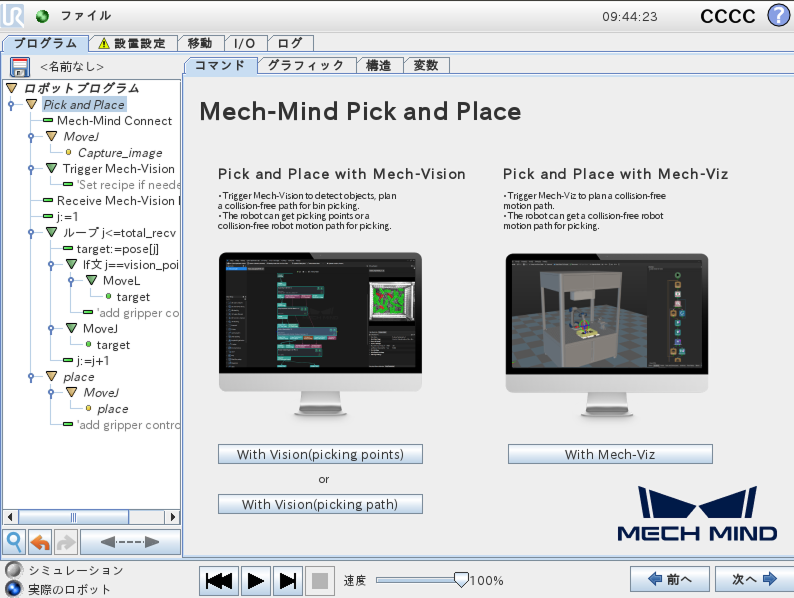The height and width of the screenshot is (598, 794).
Task: Click the UR logo icon
Action: click(12, 15)
